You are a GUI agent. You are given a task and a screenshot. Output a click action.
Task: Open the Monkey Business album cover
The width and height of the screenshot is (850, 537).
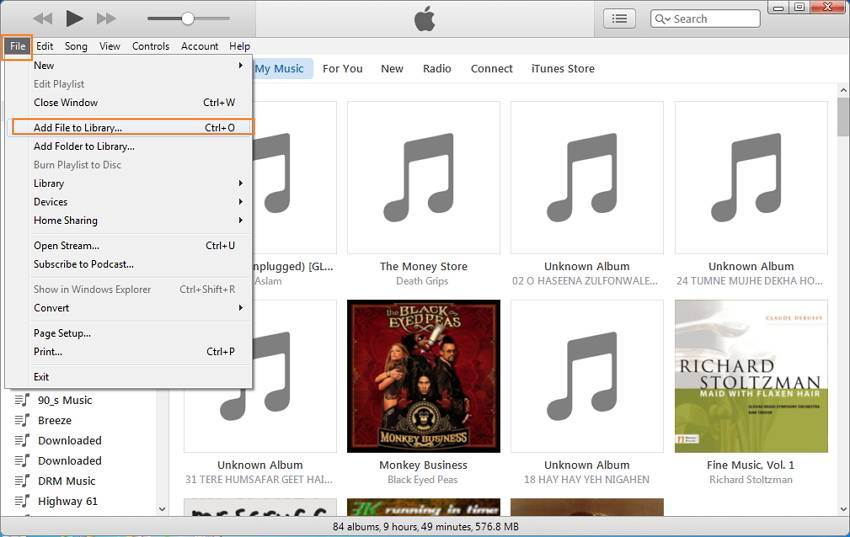423,376
